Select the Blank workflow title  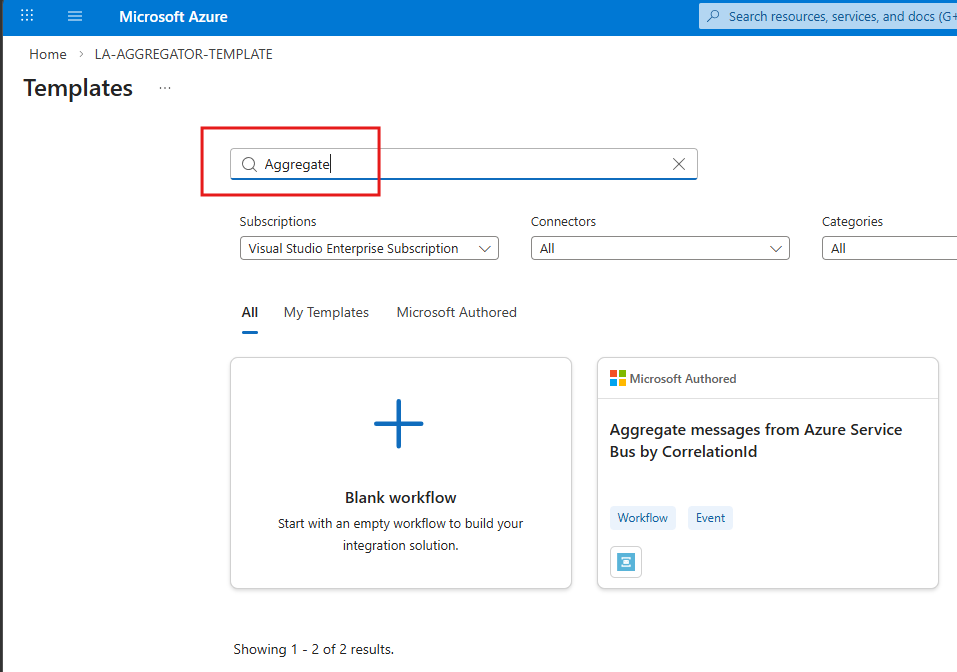400,497
